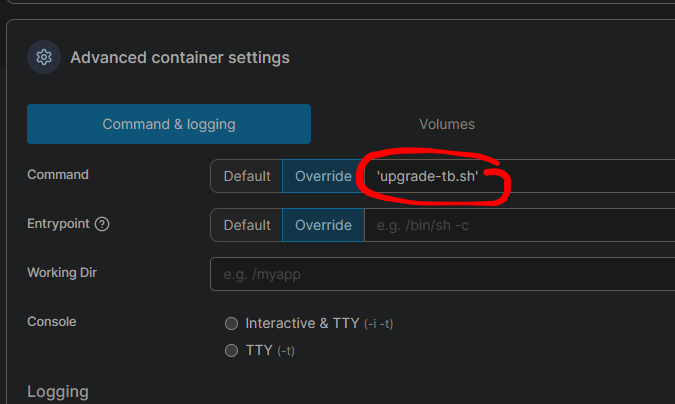Choose the TTY (-t) console radio button
This screenshot has height=404, width=675.
coord(232,350)
